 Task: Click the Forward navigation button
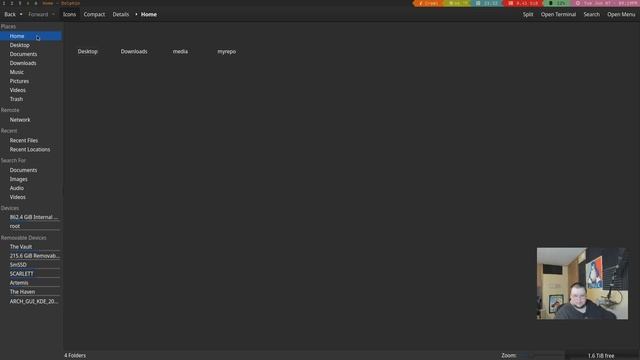click(38, 14)
